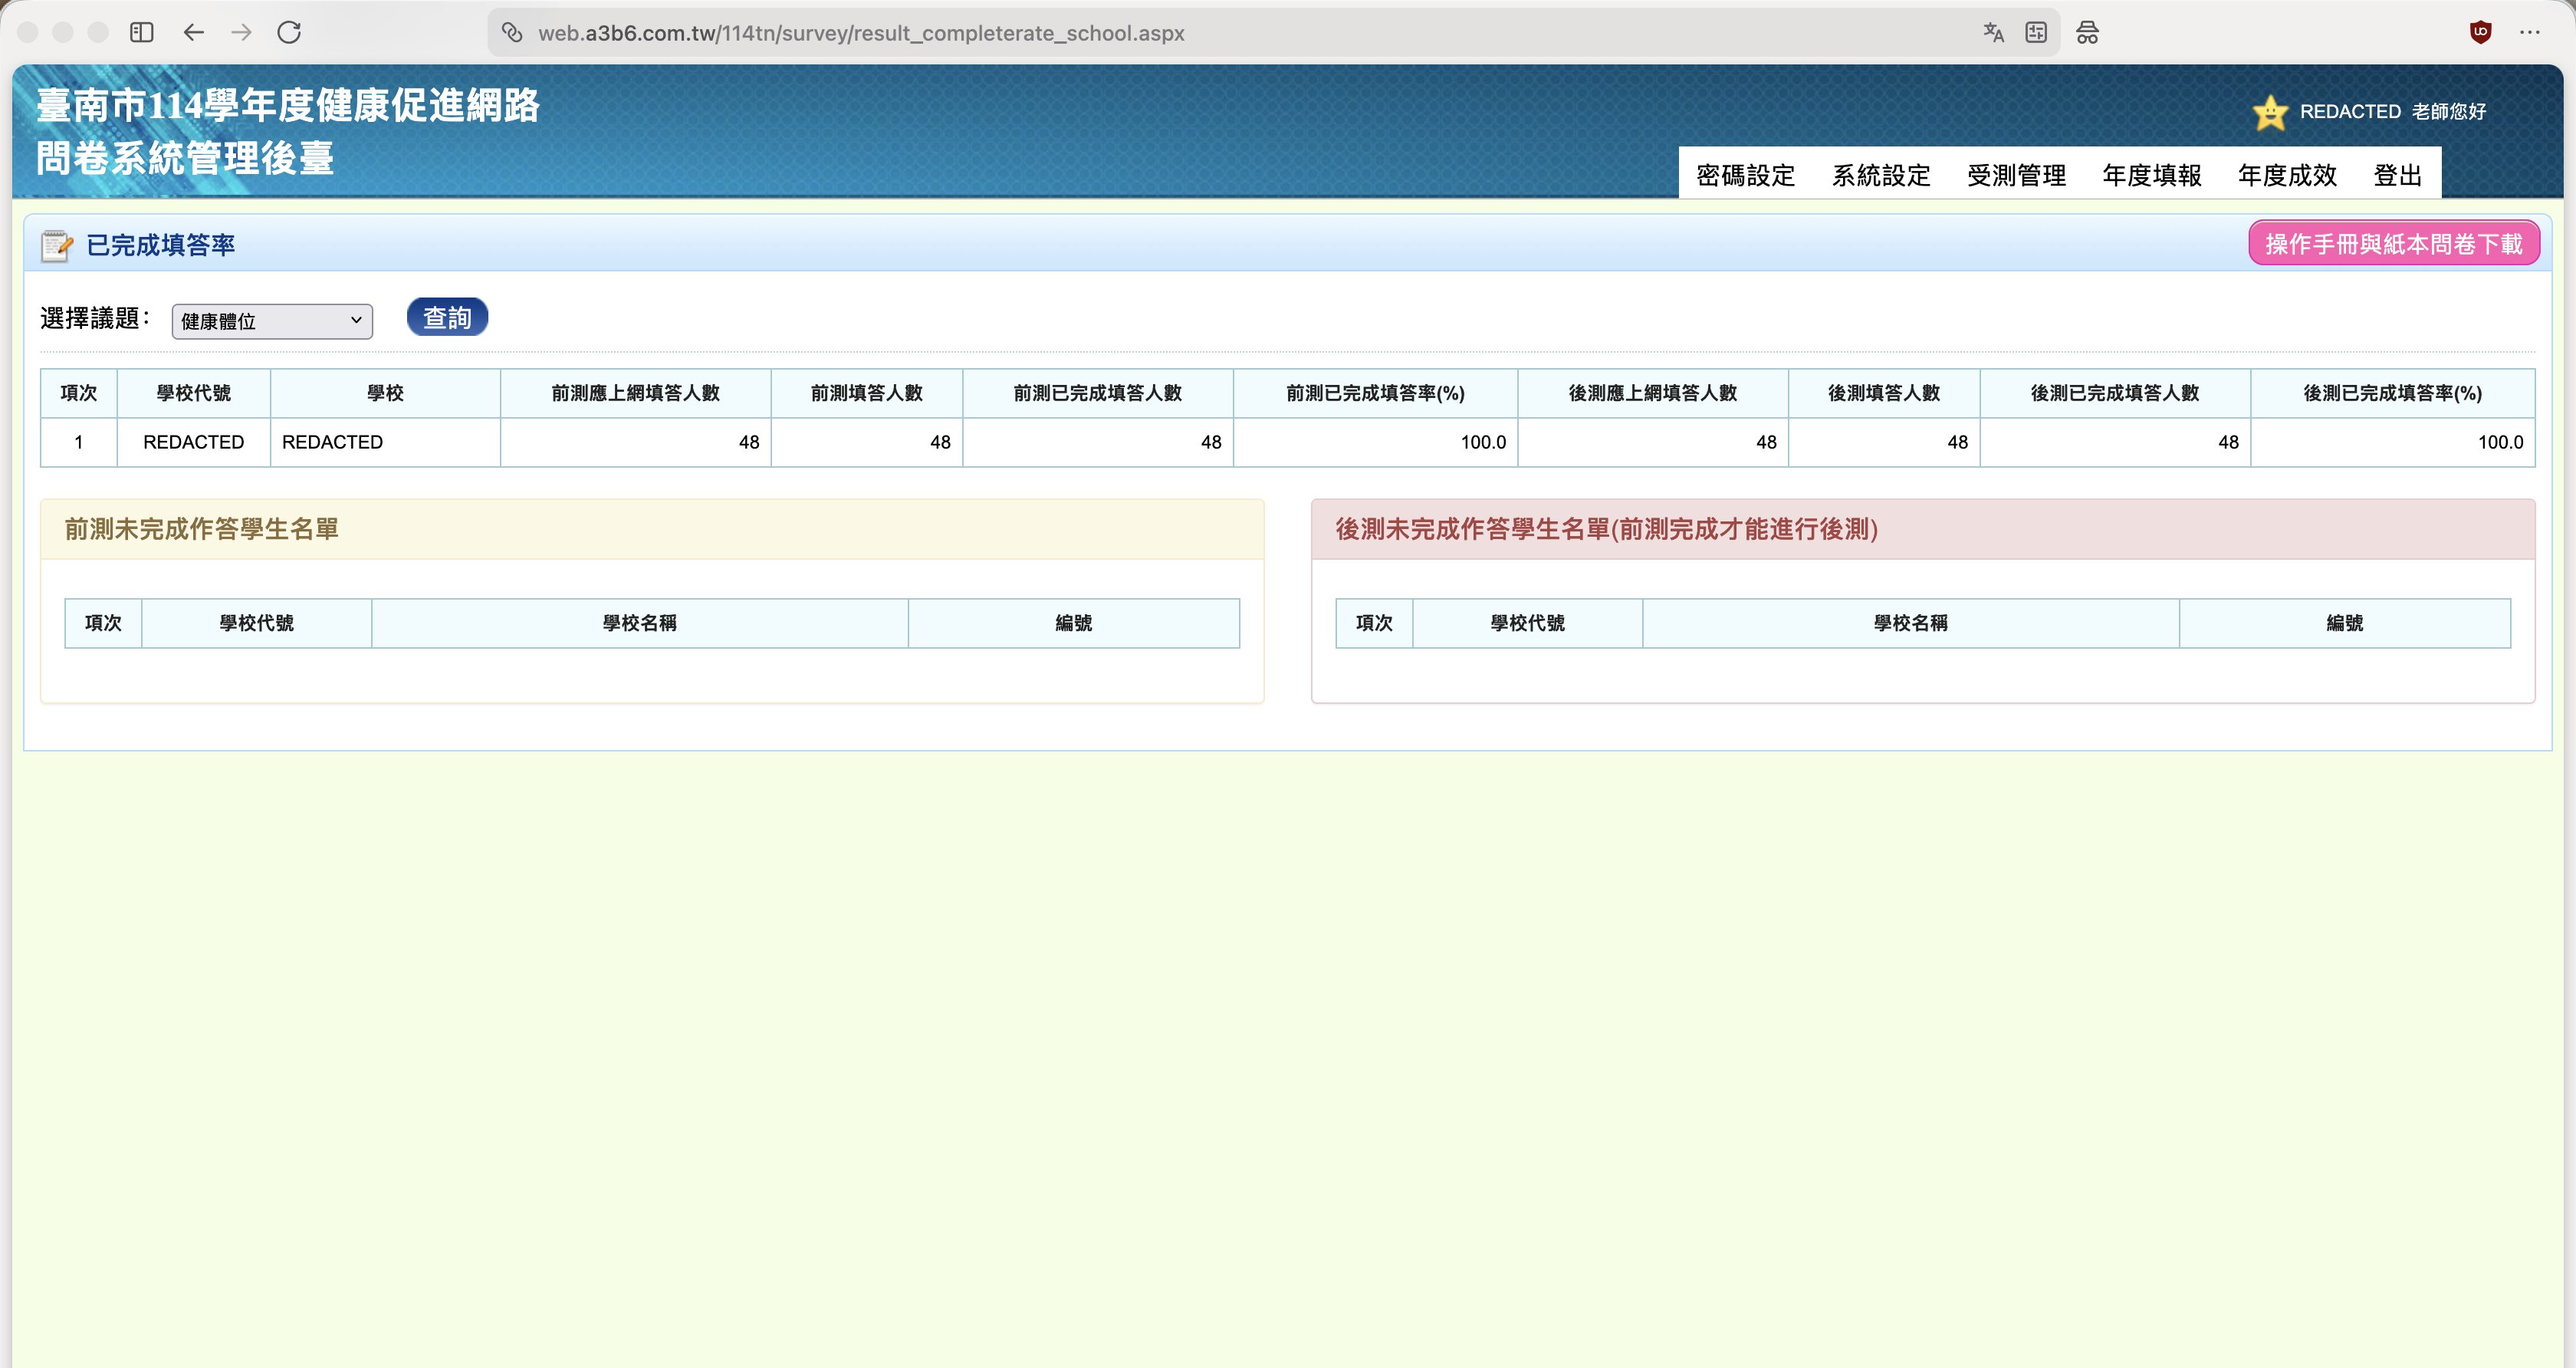Click the 前測應上網填答人數 column header

[636, 393]
